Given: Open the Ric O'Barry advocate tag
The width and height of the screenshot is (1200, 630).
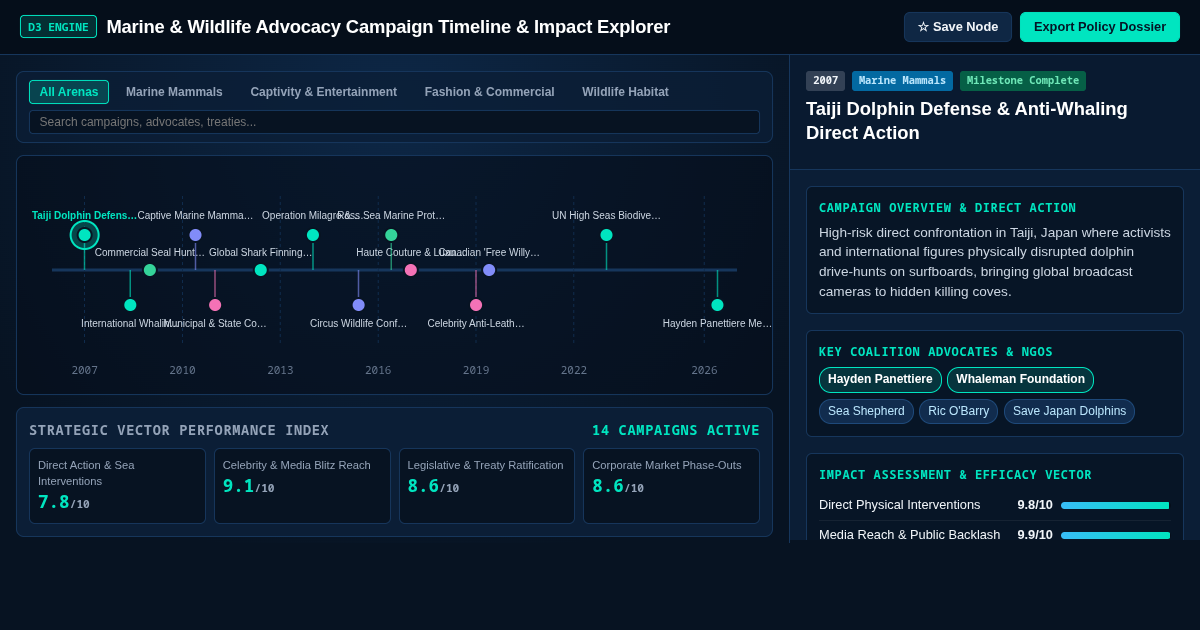Looking at the screenshot, I should pos(958,412).
